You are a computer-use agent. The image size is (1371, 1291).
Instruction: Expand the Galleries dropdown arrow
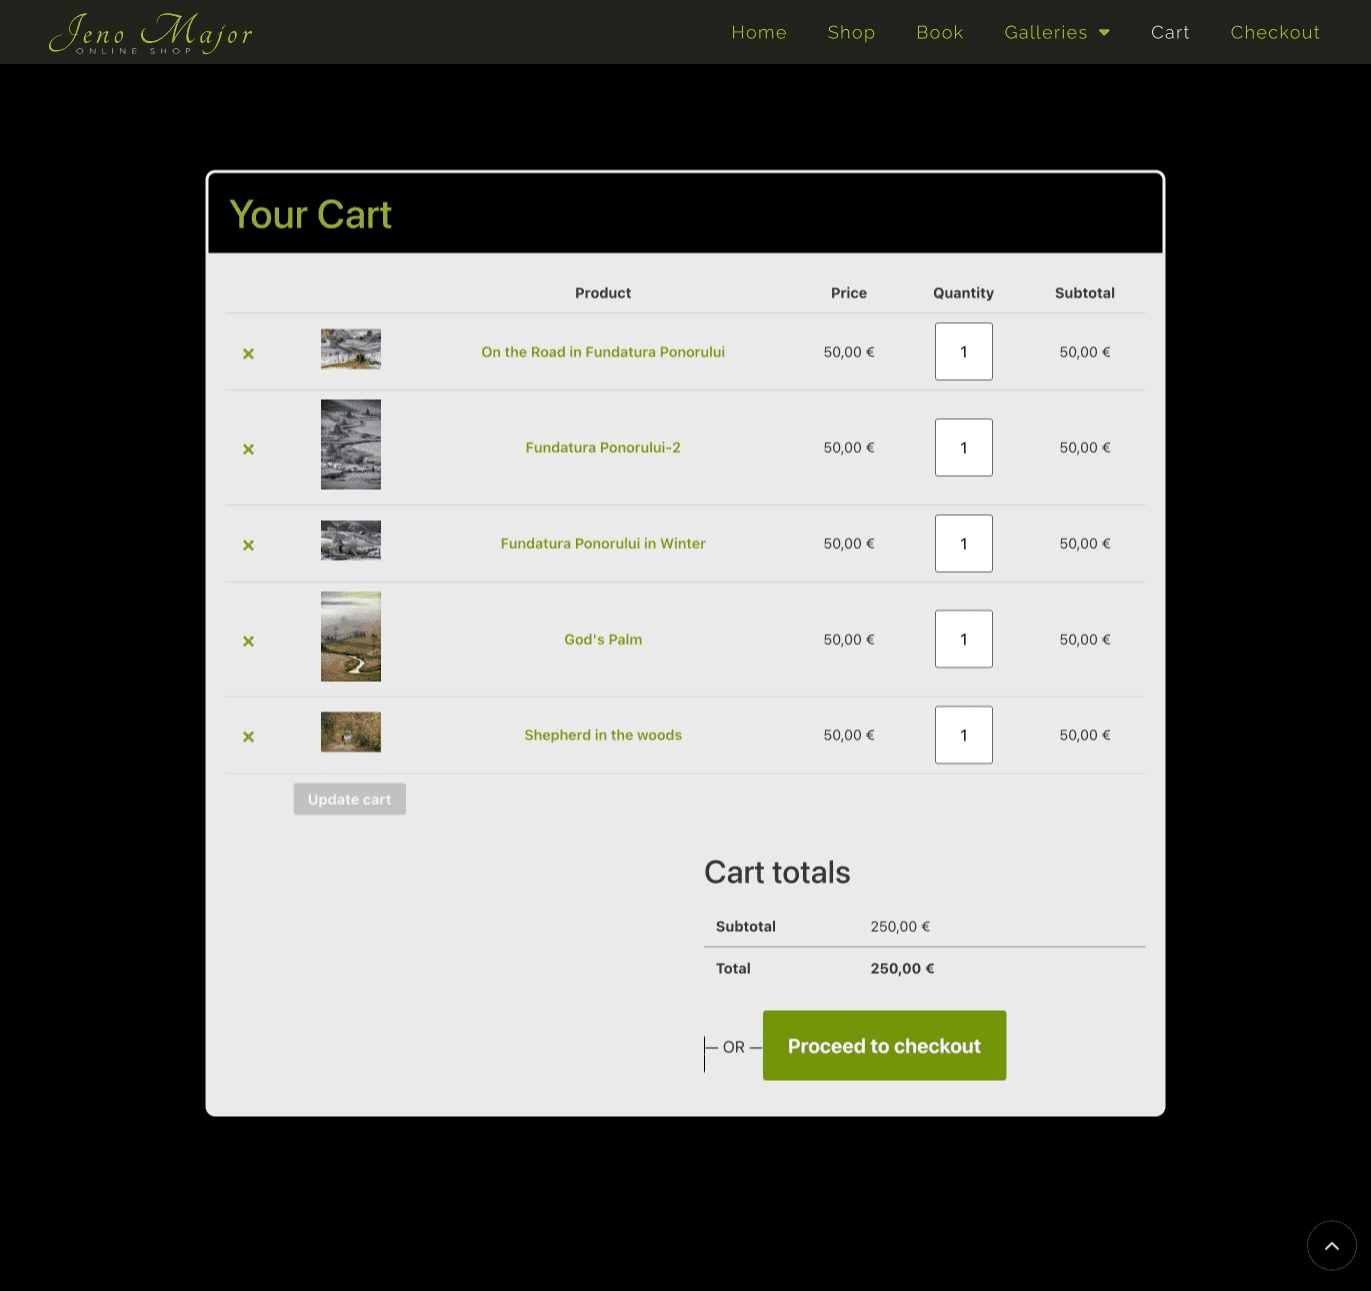click(x=1104, y=33)
